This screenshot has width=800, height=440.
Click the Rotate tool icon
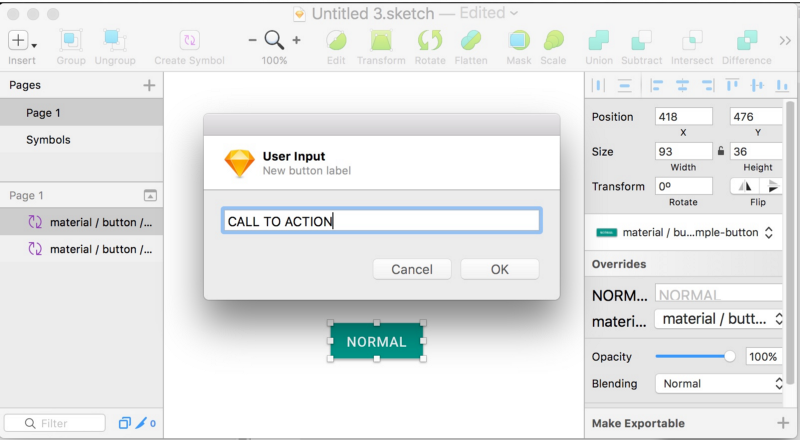[430, 40]
